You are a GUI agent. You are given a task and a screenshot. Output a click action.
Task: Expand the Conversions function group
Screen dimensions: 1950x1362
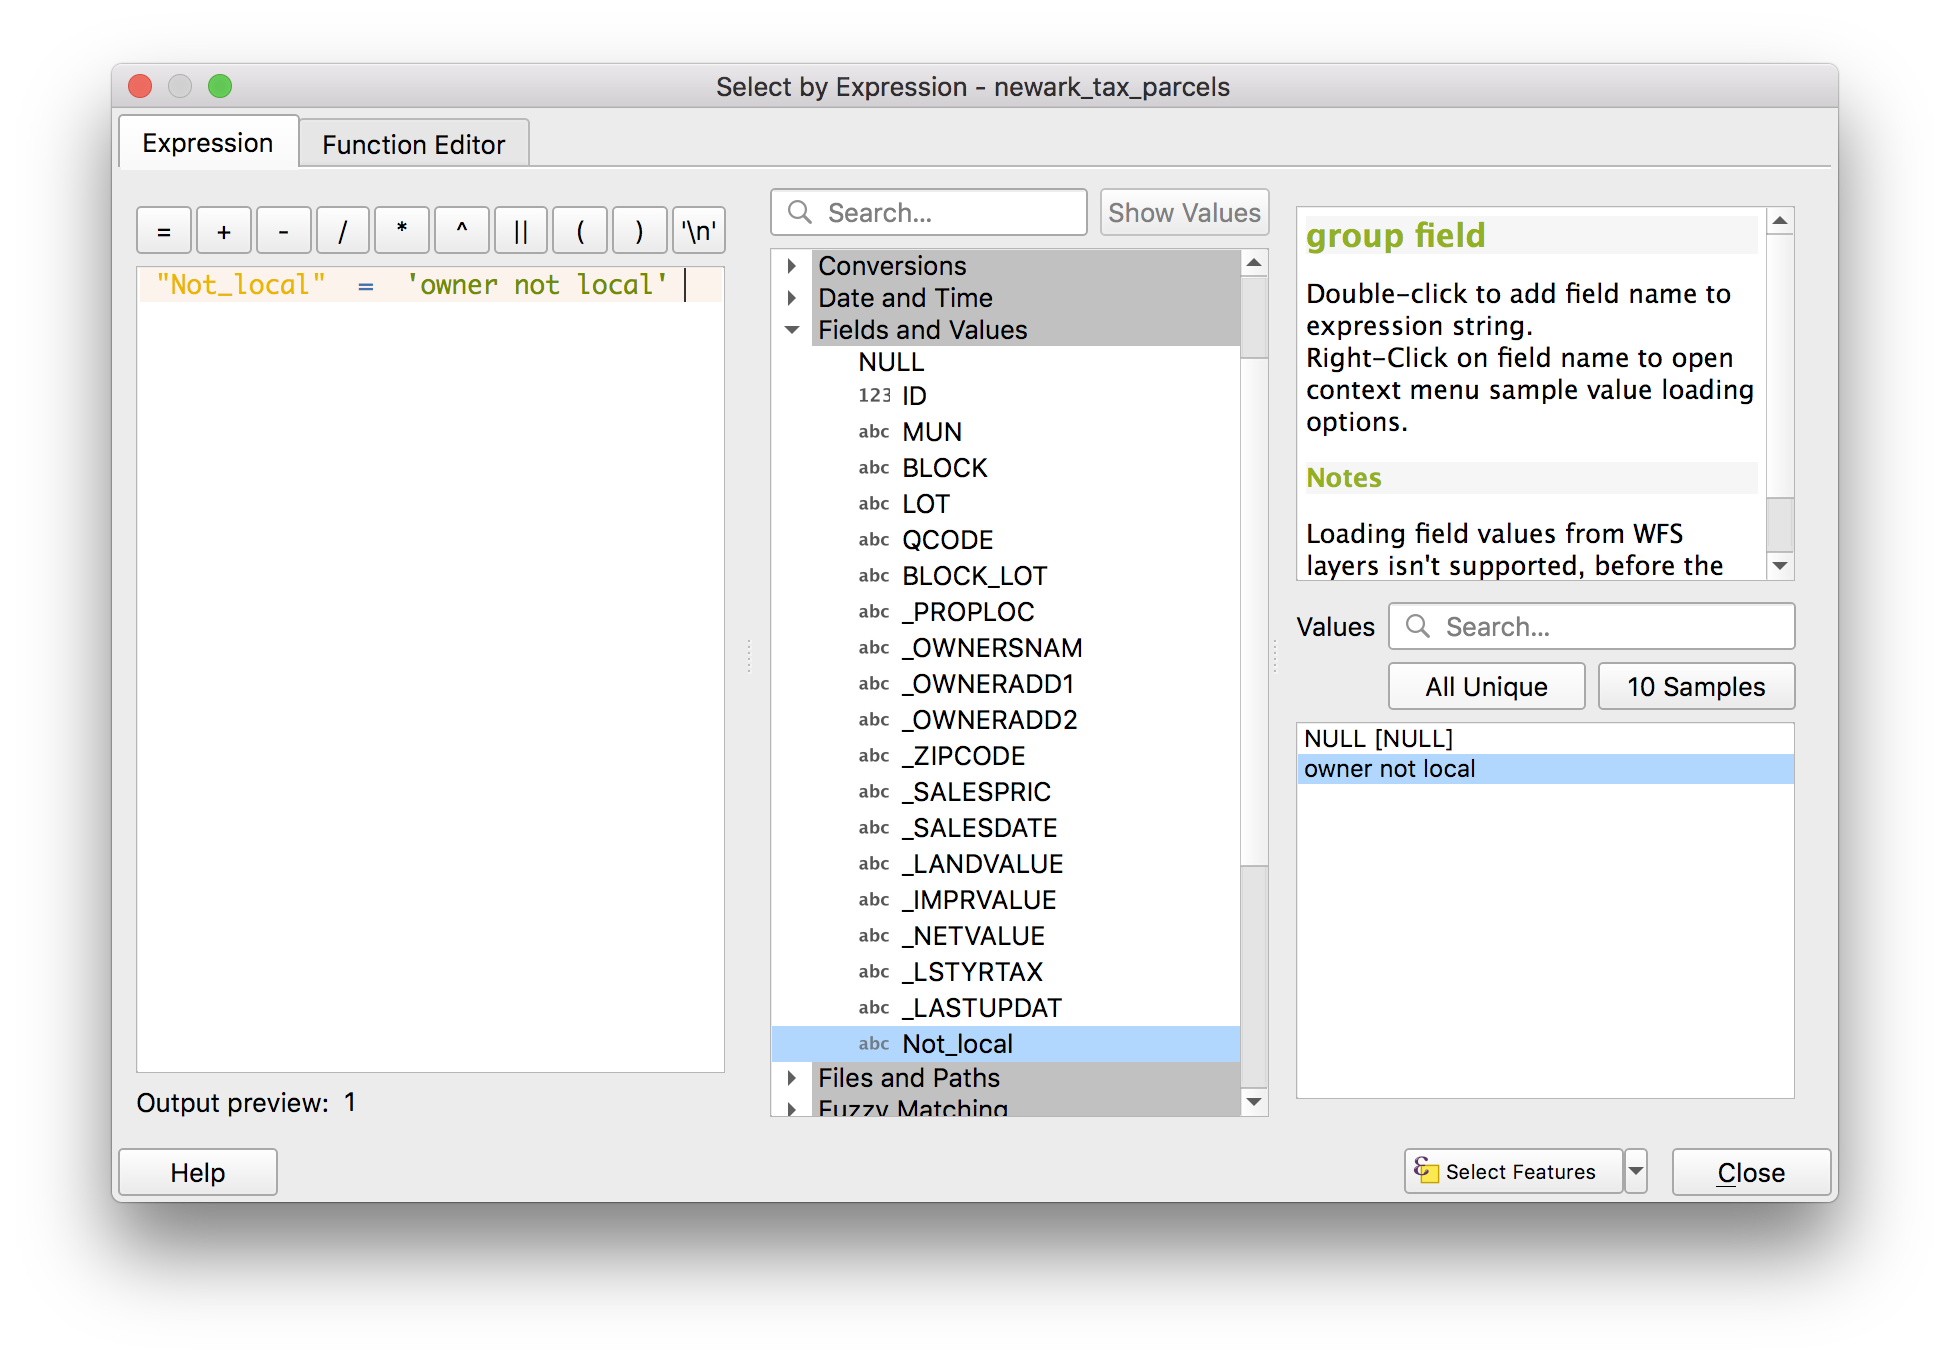click(x=792, y=266)
